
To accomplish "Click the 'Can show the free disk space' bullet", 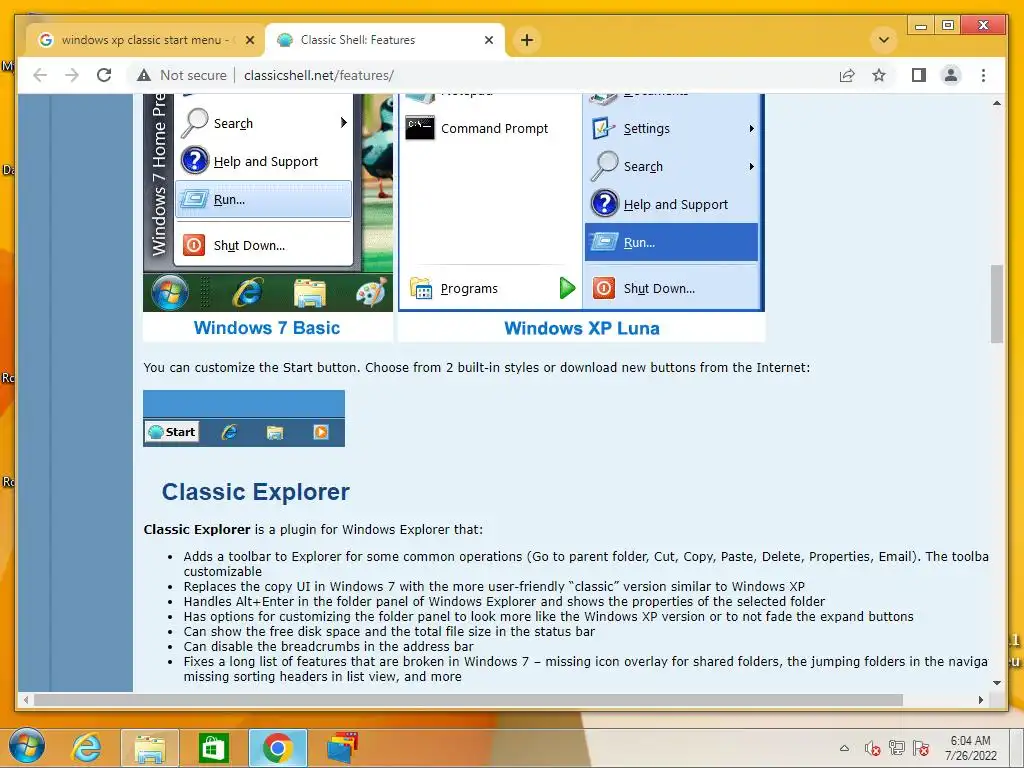I will point(389,632).
